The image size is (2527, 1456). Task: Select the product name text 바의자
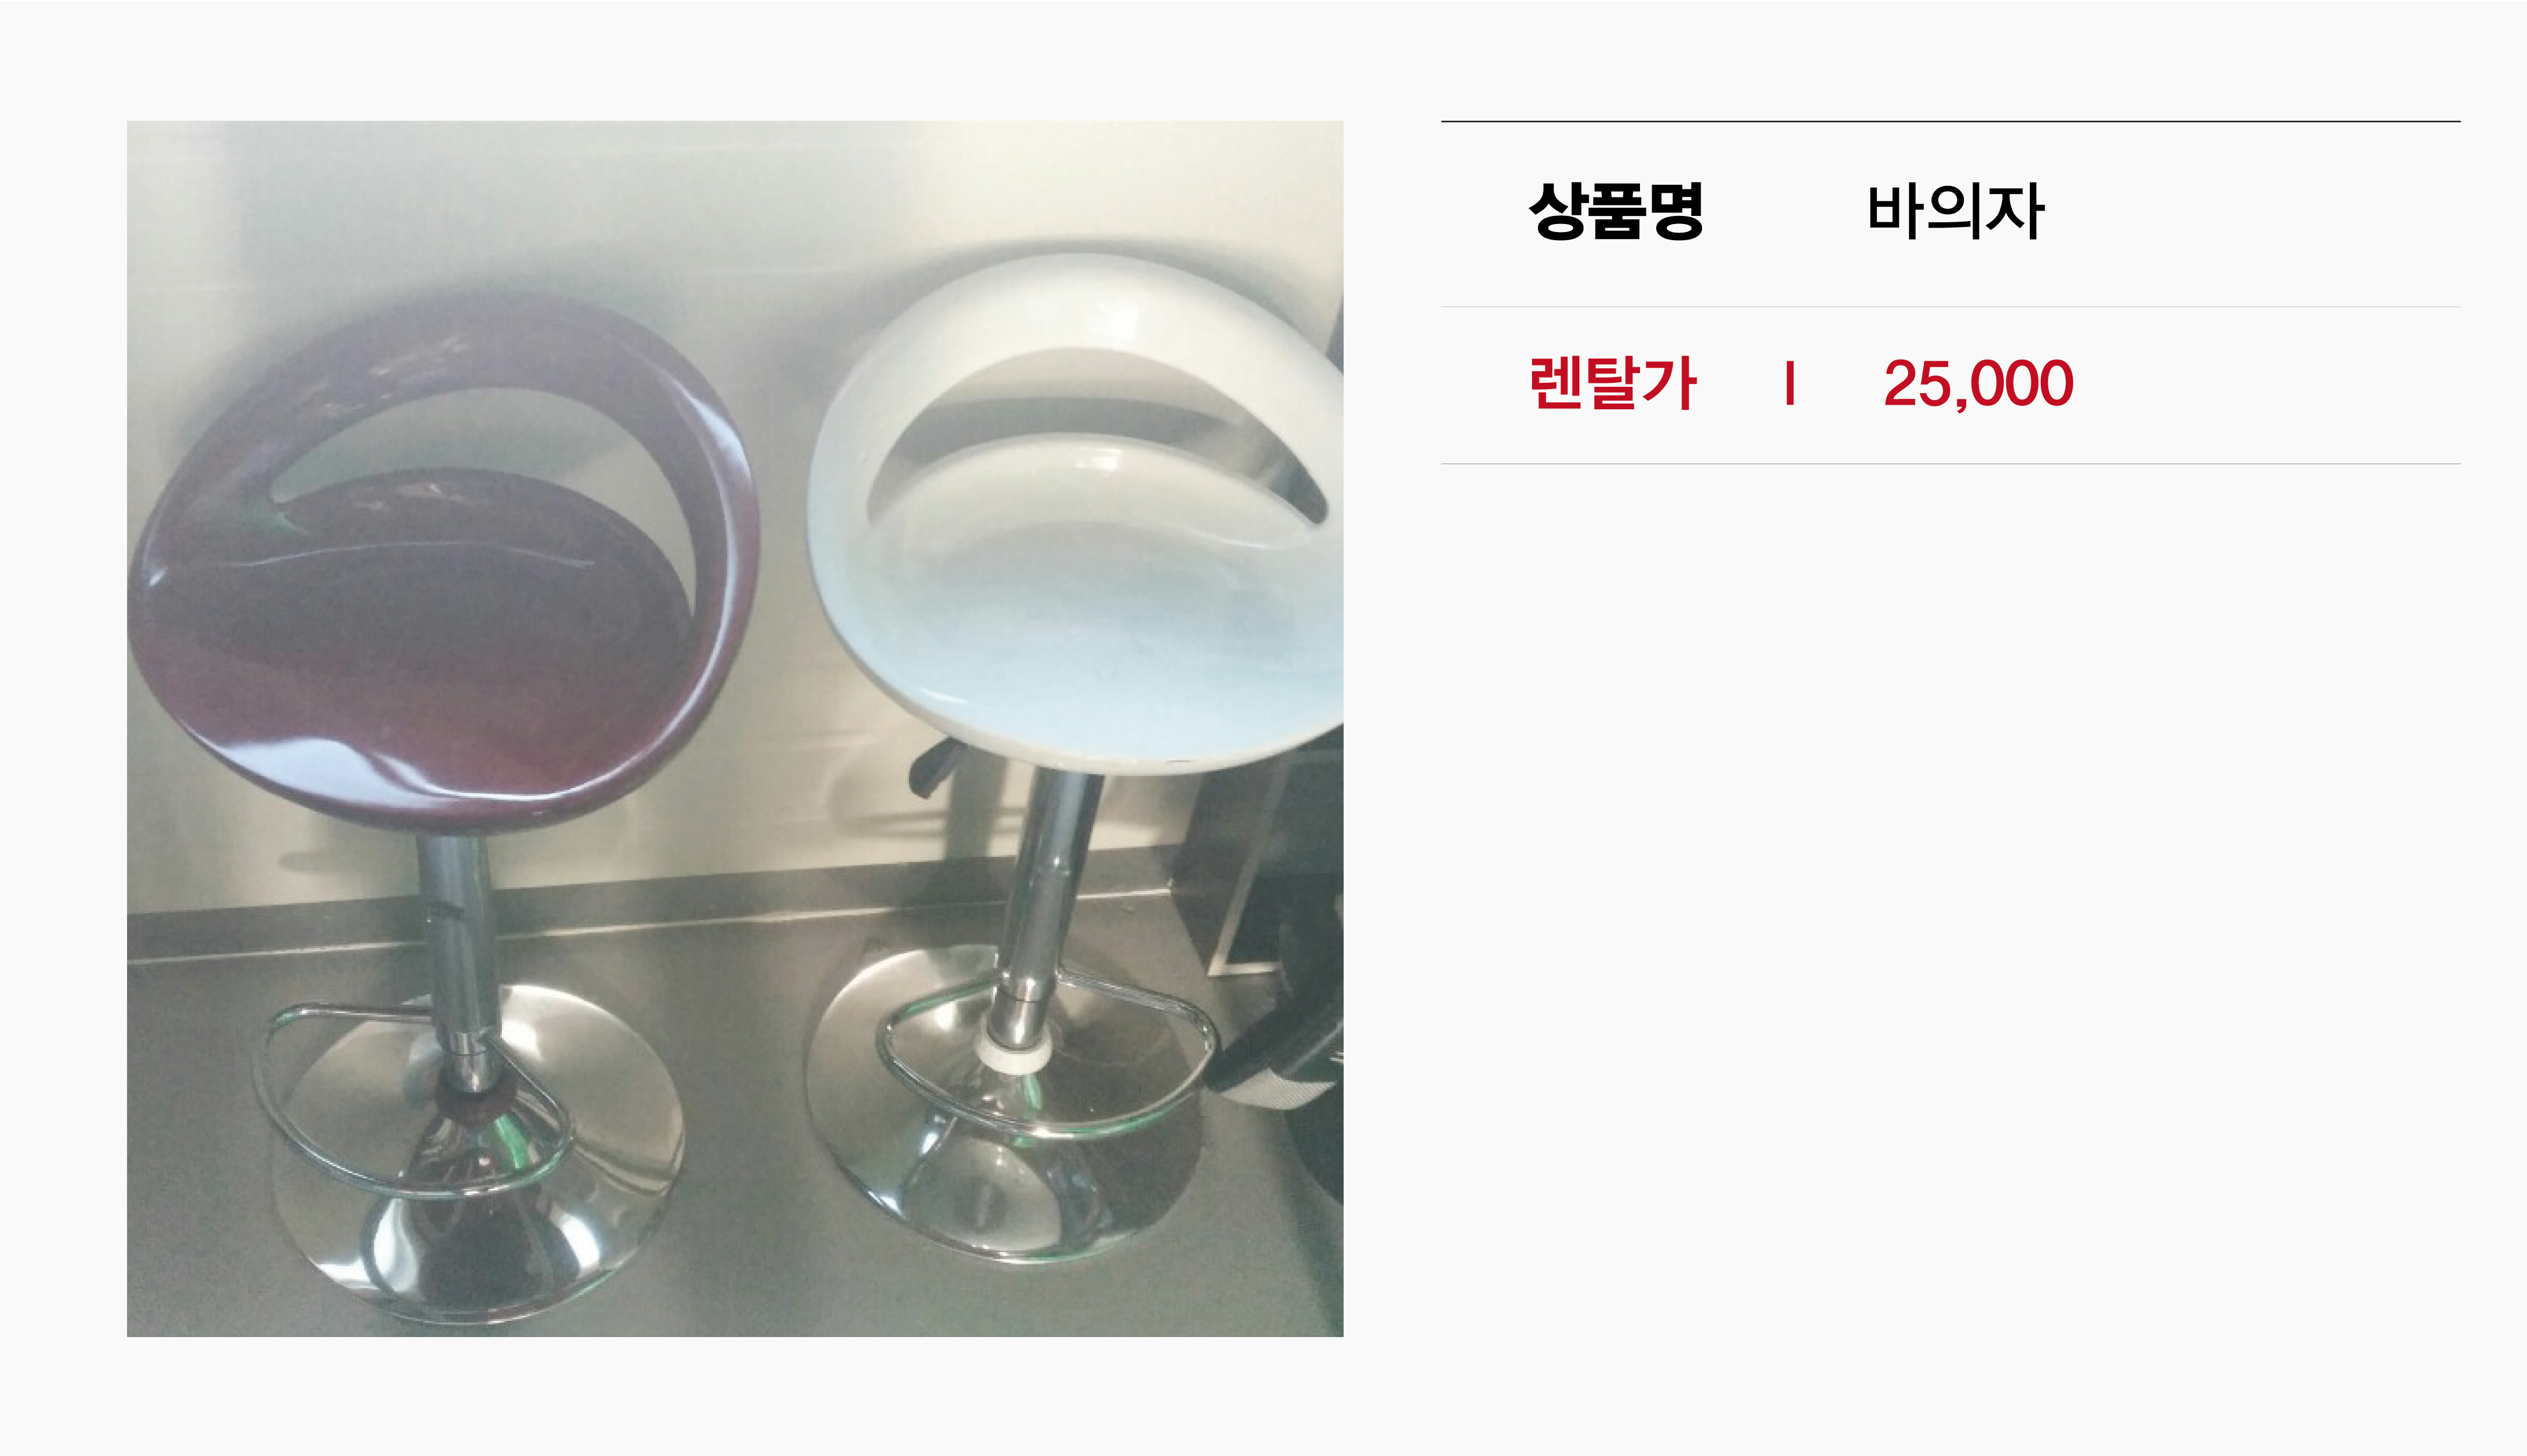1955,212
